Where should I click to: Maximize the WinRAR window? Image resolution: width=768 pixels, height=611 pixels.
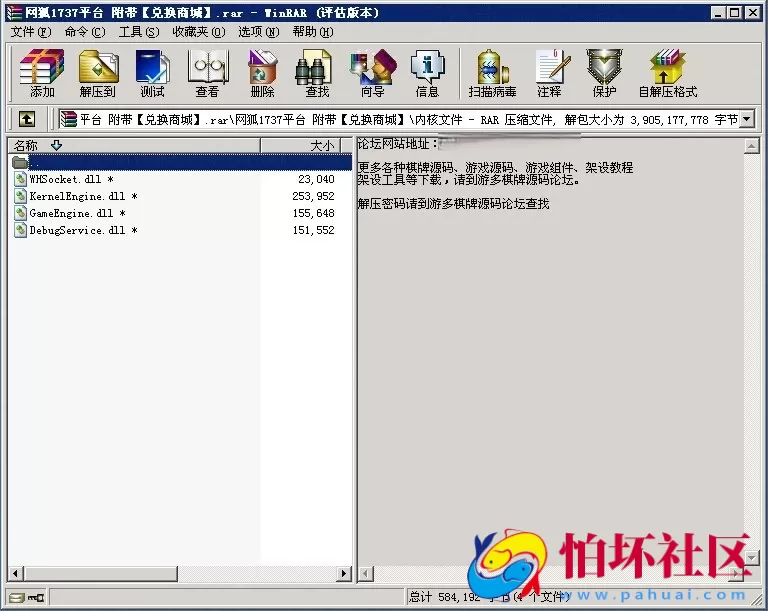[x=735, y=13]
